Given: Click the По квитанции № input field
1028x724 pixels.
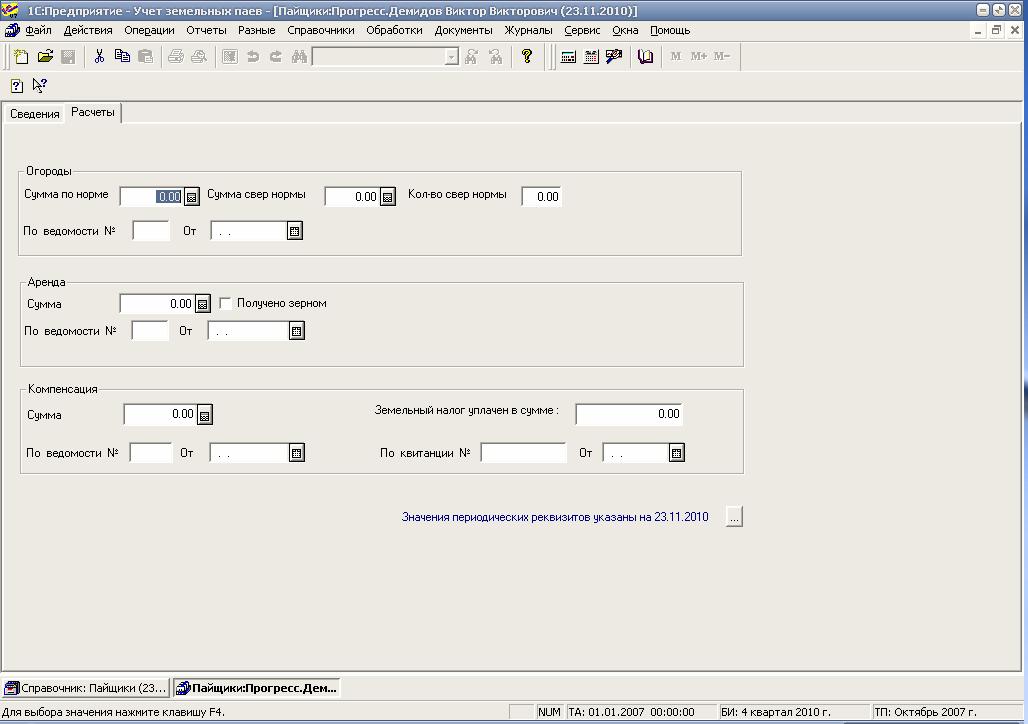Looking at the screenshot, I should tap(523, 452).
